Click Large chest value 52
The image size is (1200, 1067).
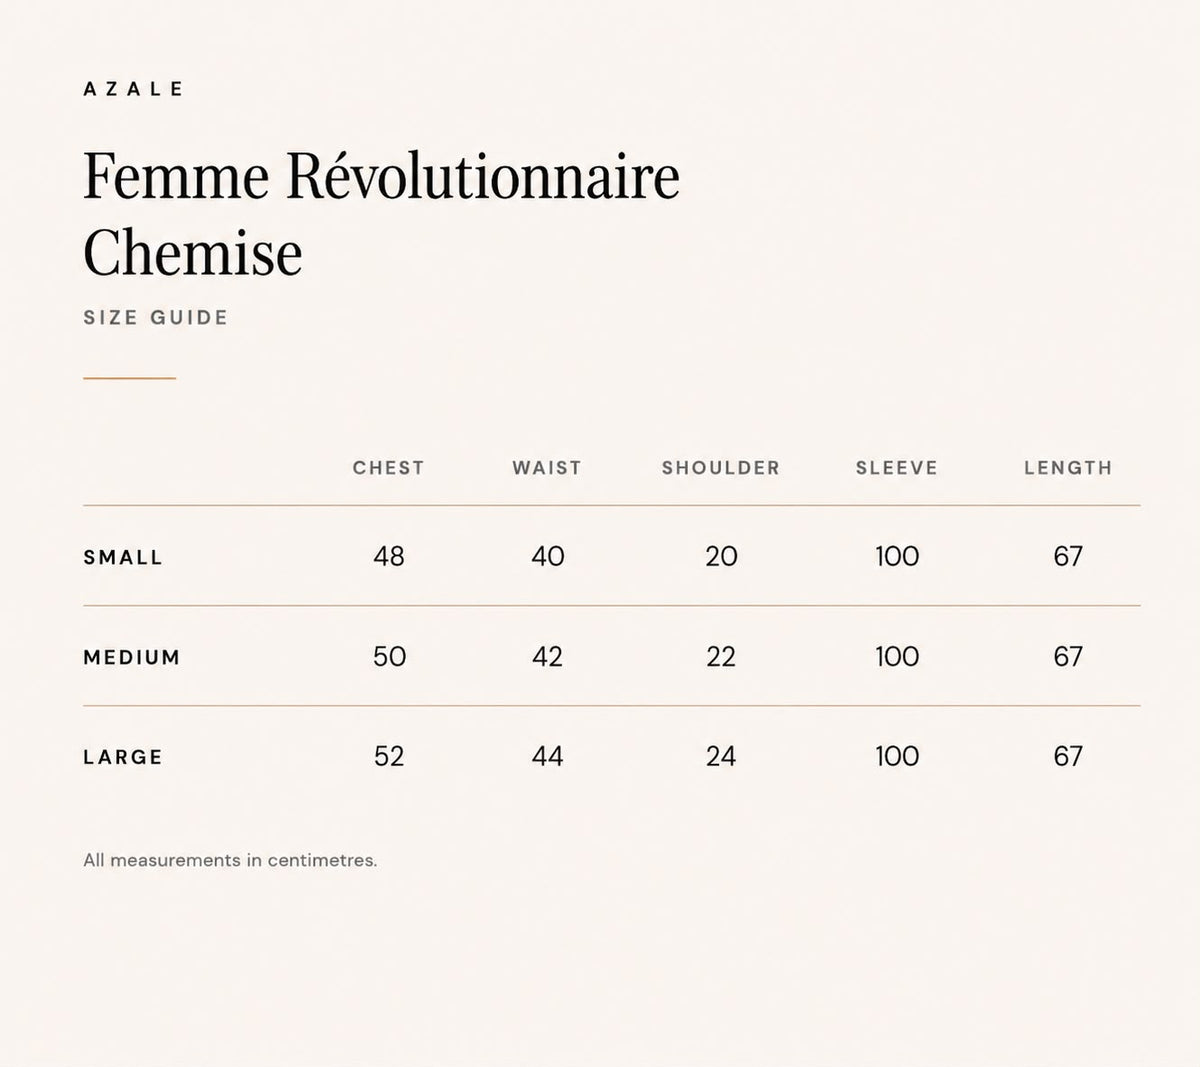point(389,756)
